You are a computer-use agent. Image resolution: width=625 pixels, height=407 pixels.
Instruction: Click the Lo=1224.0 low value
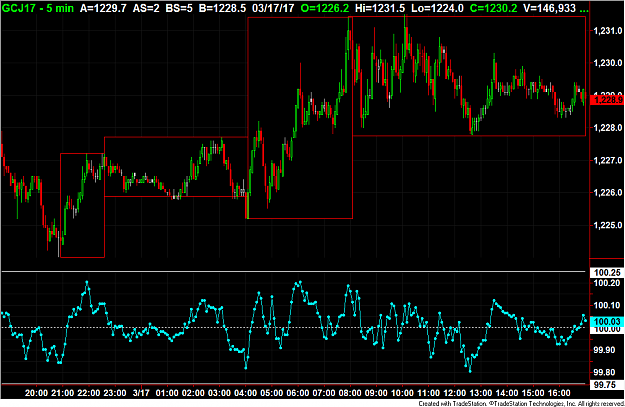pyautogui.click(x=437, y=8)
